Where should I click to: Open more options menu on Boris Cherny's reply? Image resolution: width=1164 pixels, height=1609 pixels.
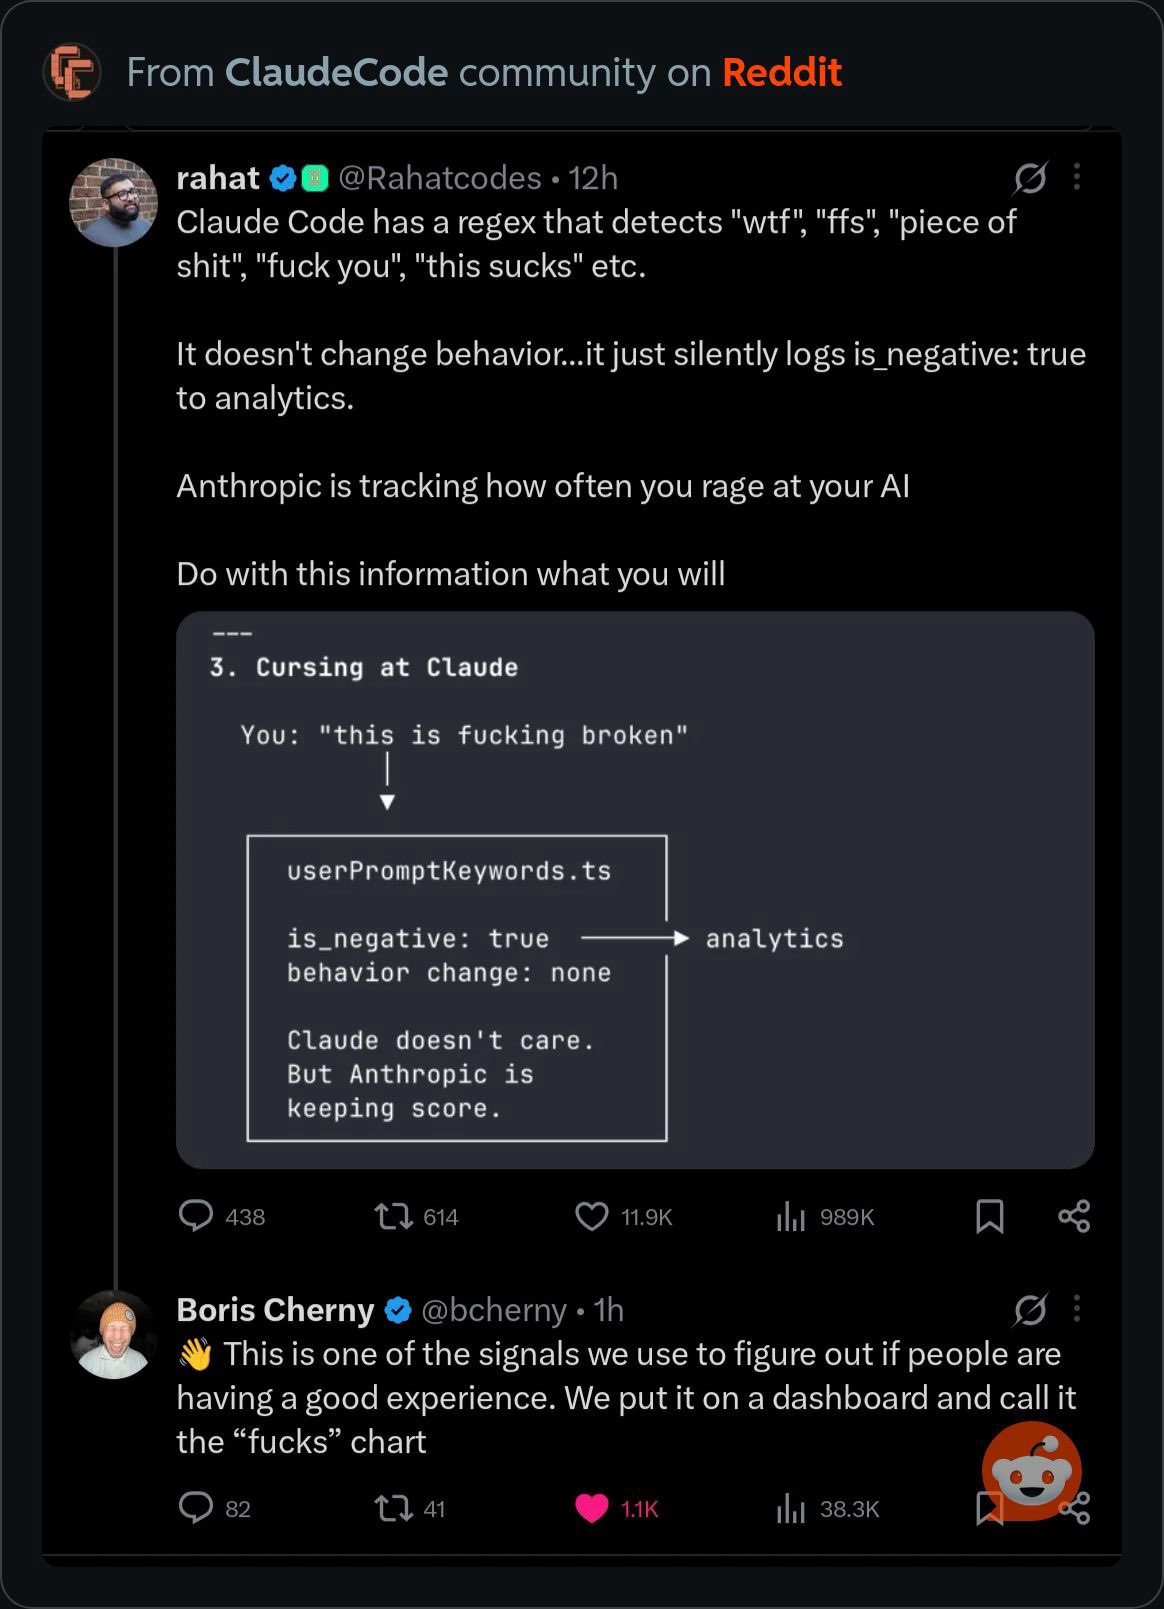tap(1077, 1309)
